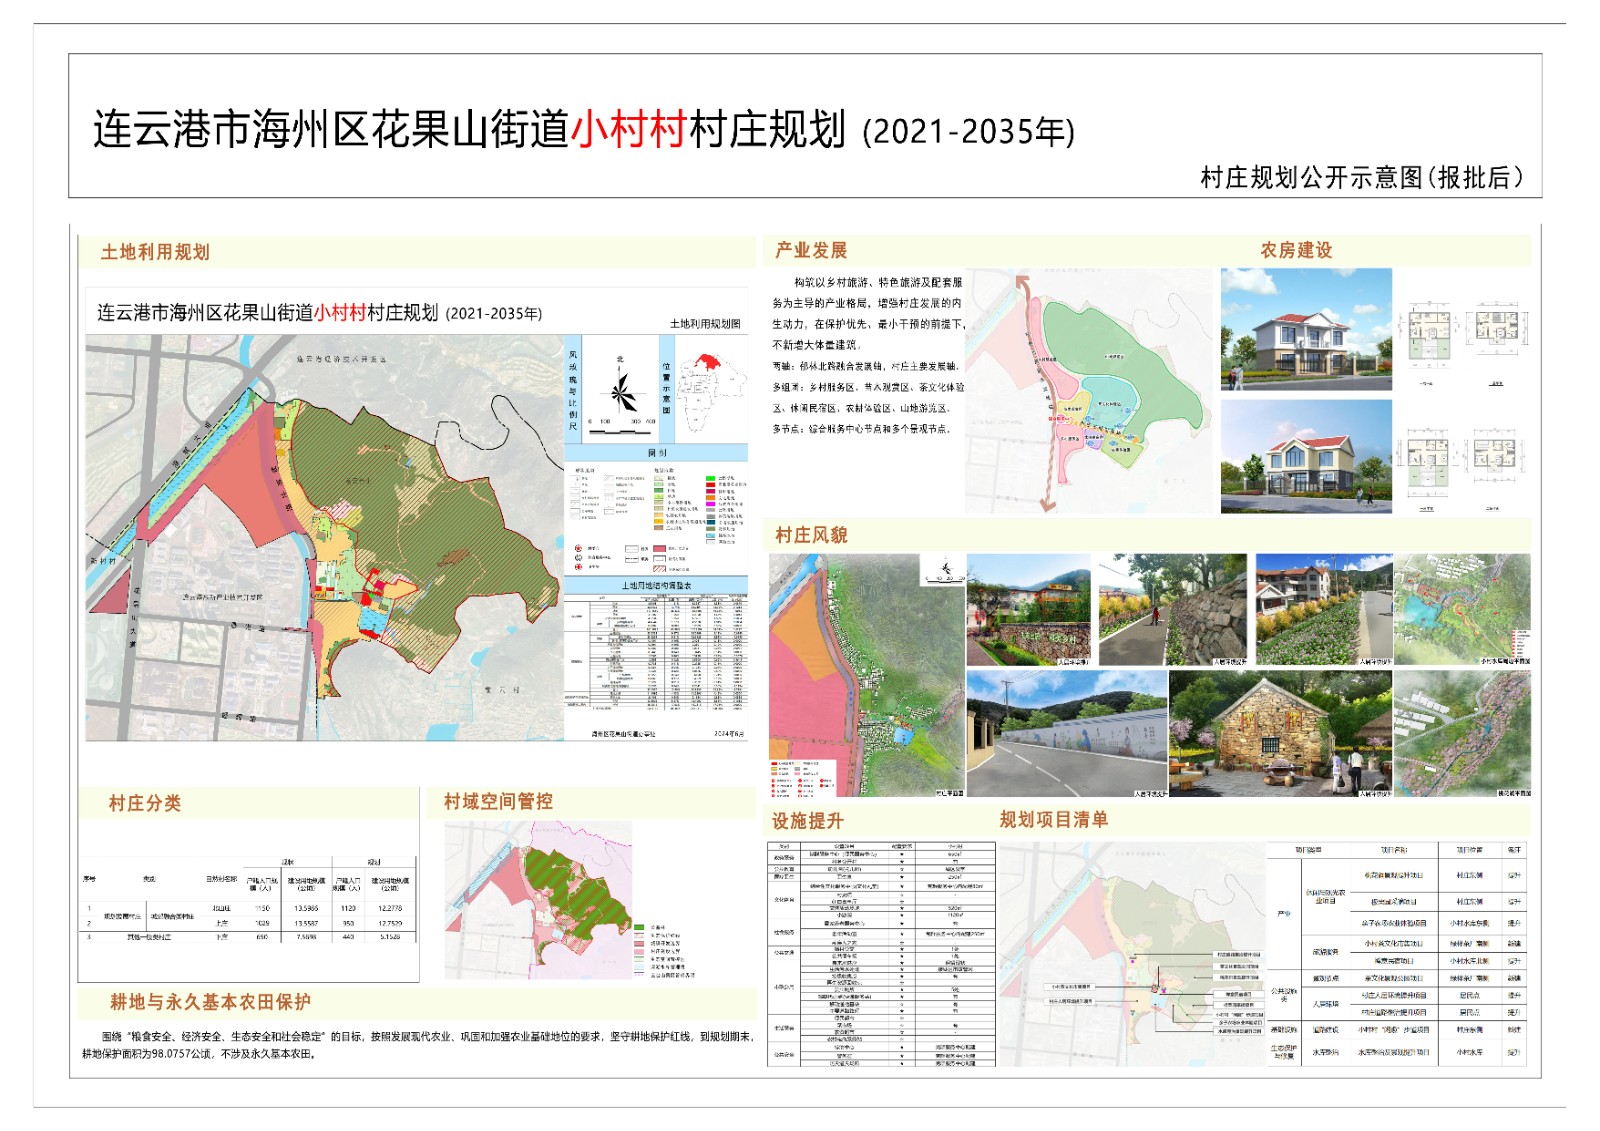Click the red 小村村 text in main title
The width and height of the screenshot is (1600, 1131).
pyautogui.click(x=628, y=130)
